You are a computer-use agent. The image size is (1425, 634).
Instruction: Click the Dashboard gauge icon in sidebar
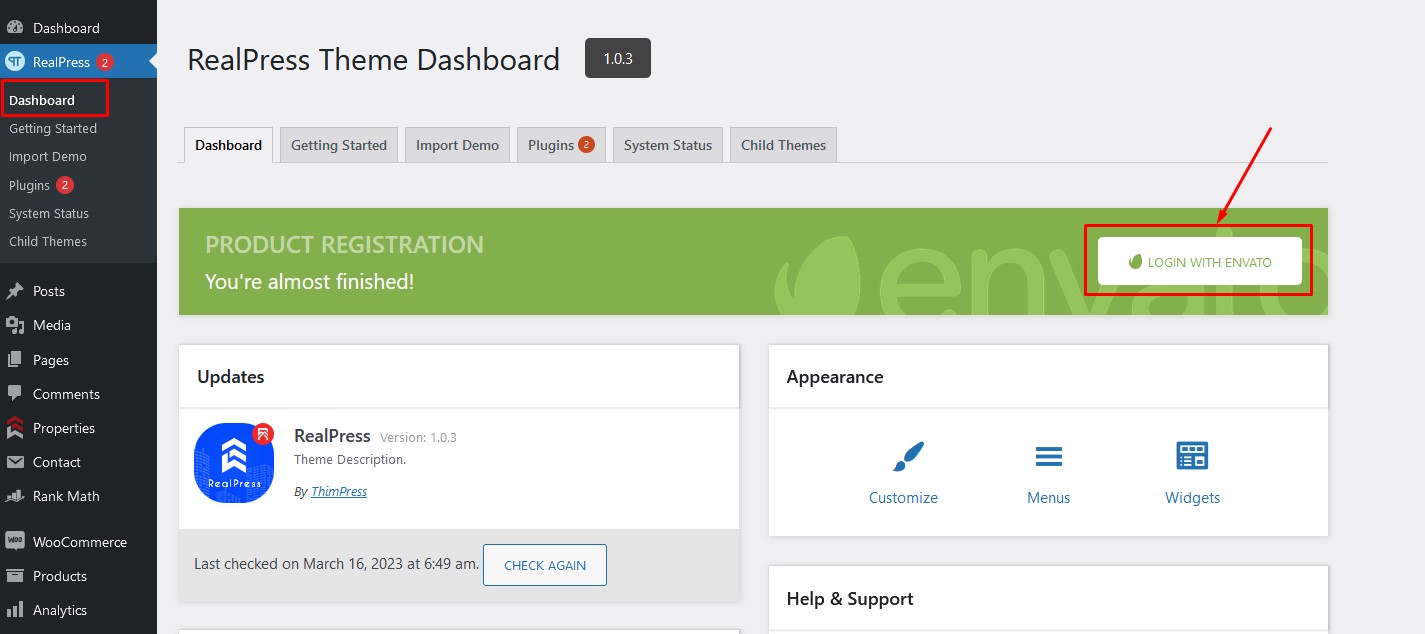click(15, 28)
